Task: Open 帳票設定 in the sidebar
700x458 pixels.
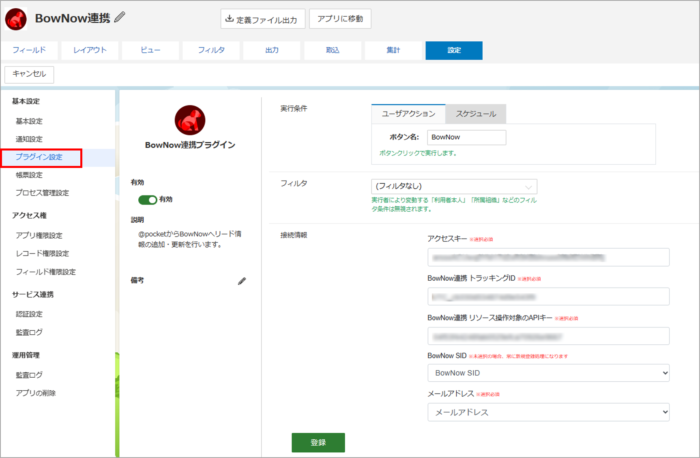Action: pos(29,175)
